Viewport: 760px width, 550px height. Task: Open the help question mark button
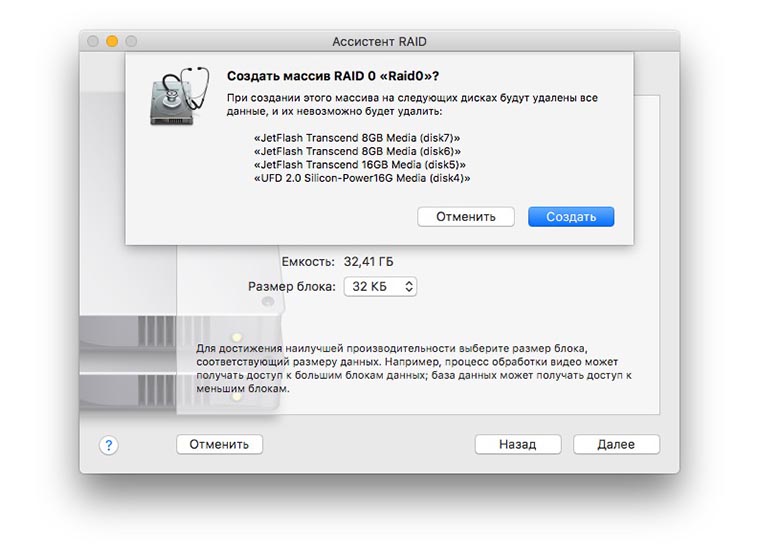click(109, 445)
